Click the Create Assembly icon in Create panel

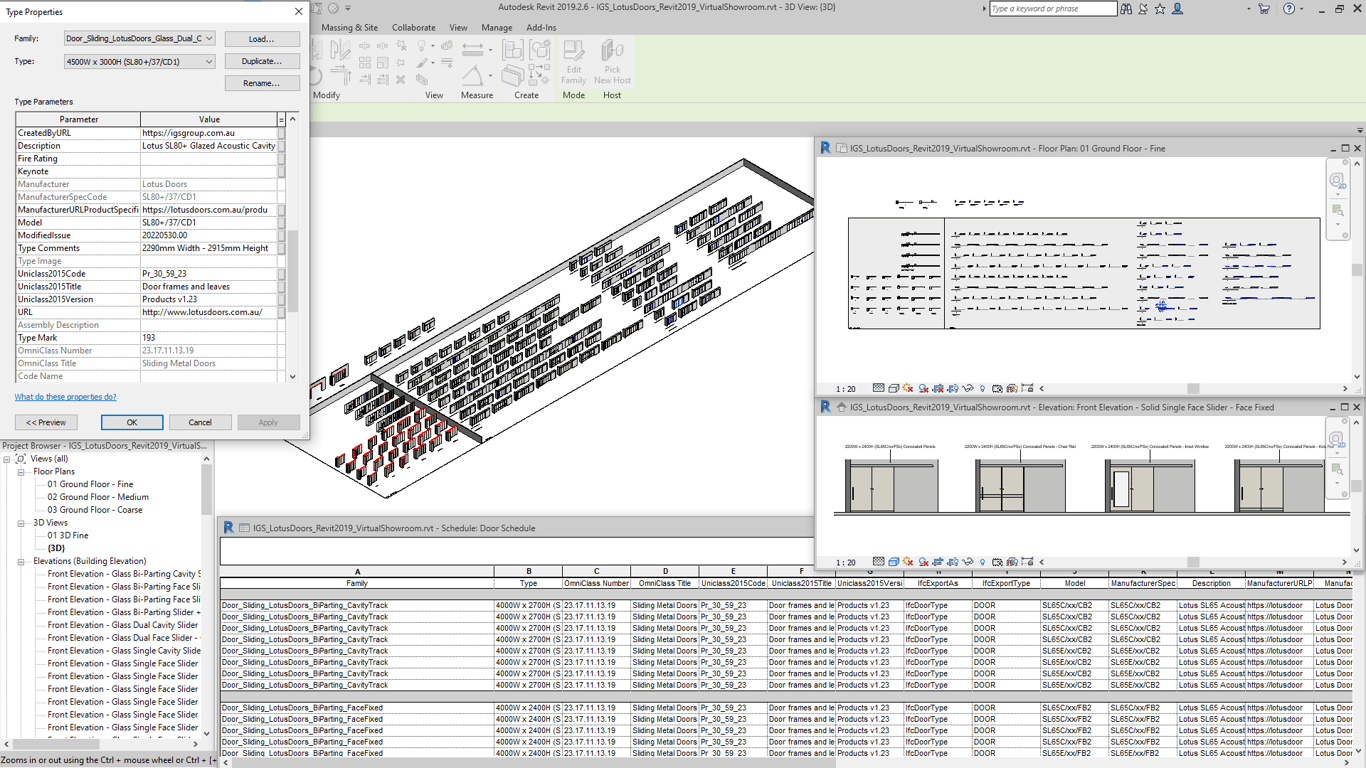[513, 50]
